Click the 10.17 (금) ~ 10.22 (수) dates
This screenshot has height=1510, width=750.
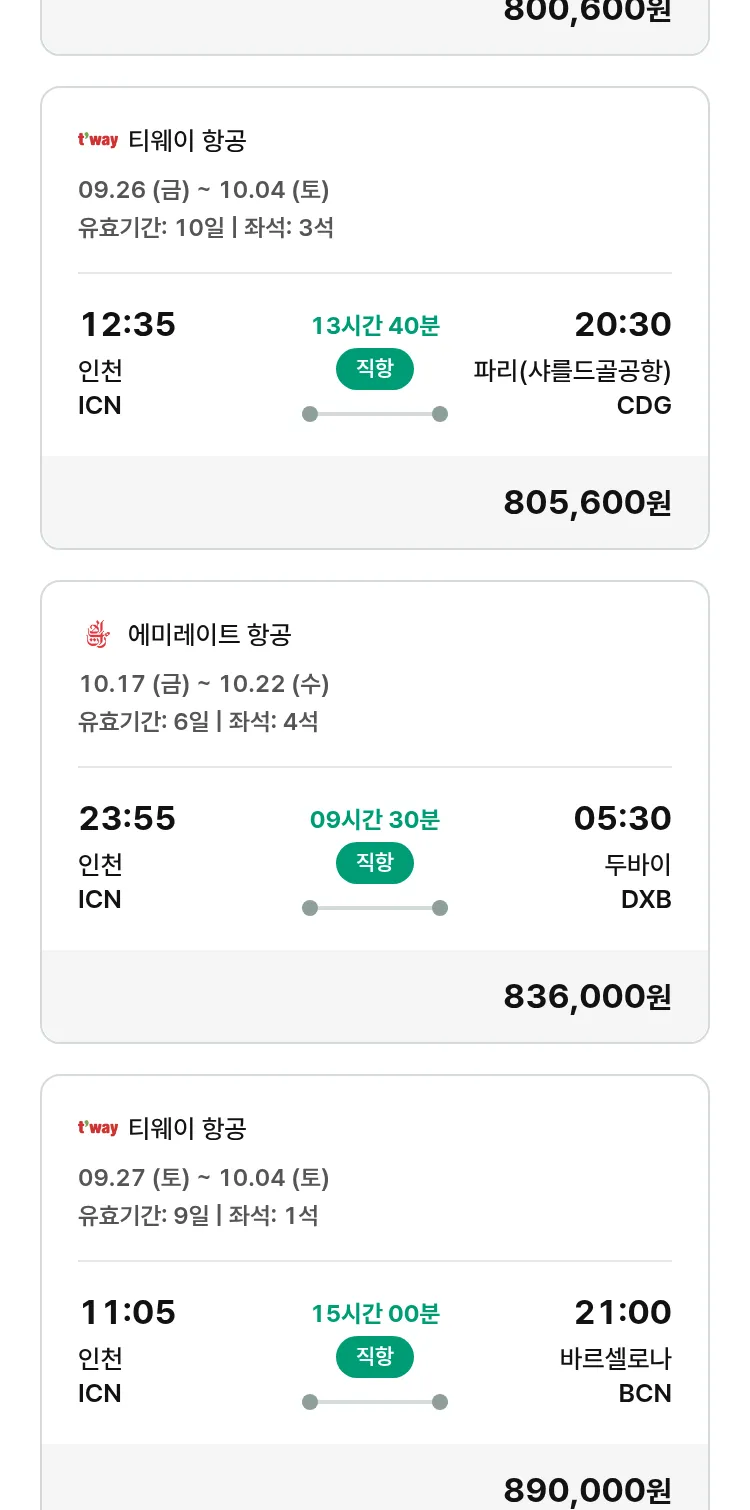click(x=204, y=683)
